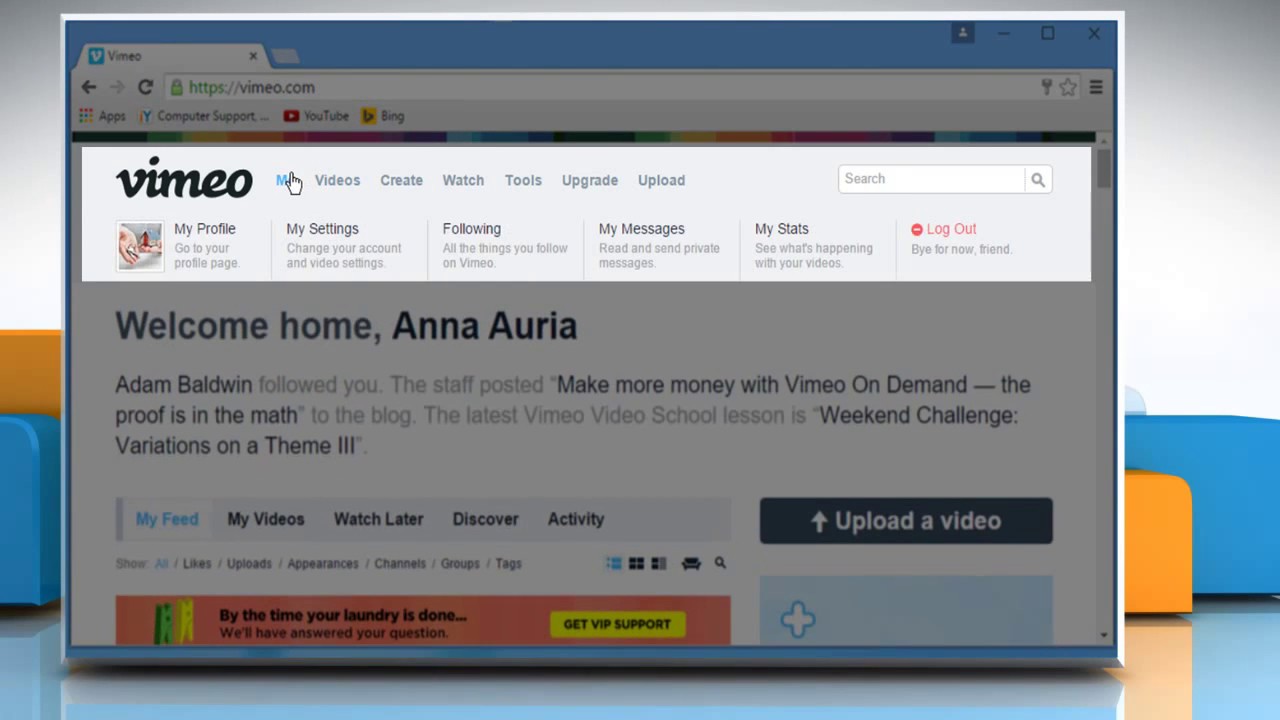This screenshot has height=720, width=1280.
Task: Click the address bar URL
Action: [x=252, y=88]
